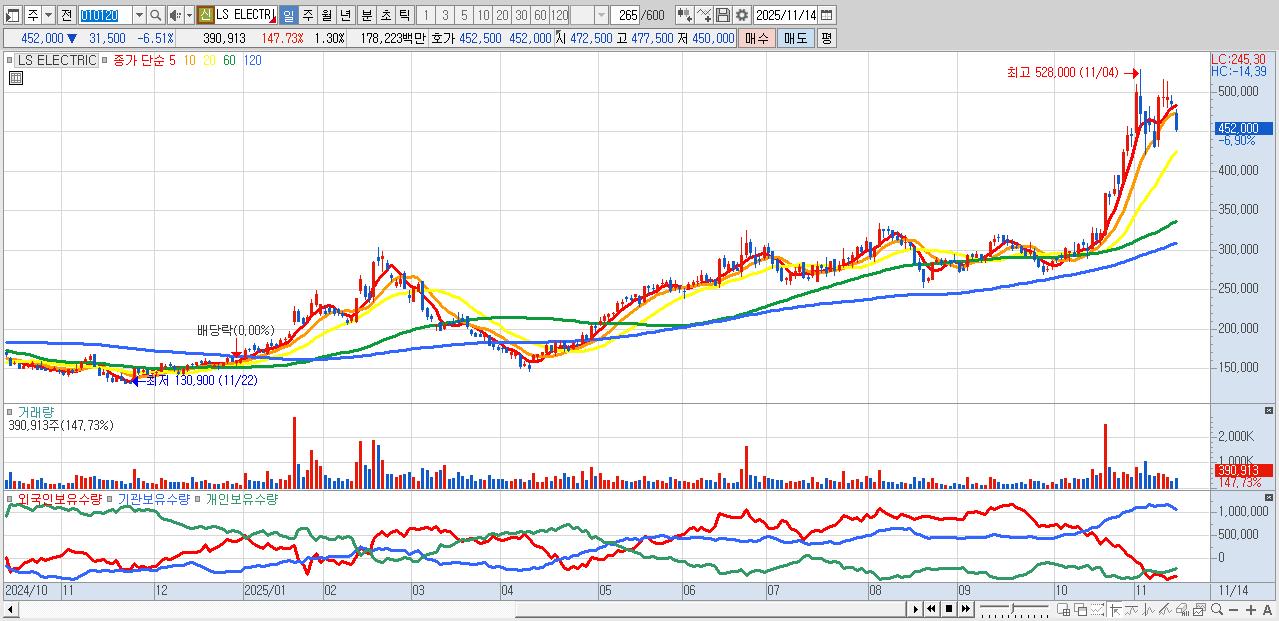
Task: Select the 일 (daily) period toggle
Action: [288, 15]
